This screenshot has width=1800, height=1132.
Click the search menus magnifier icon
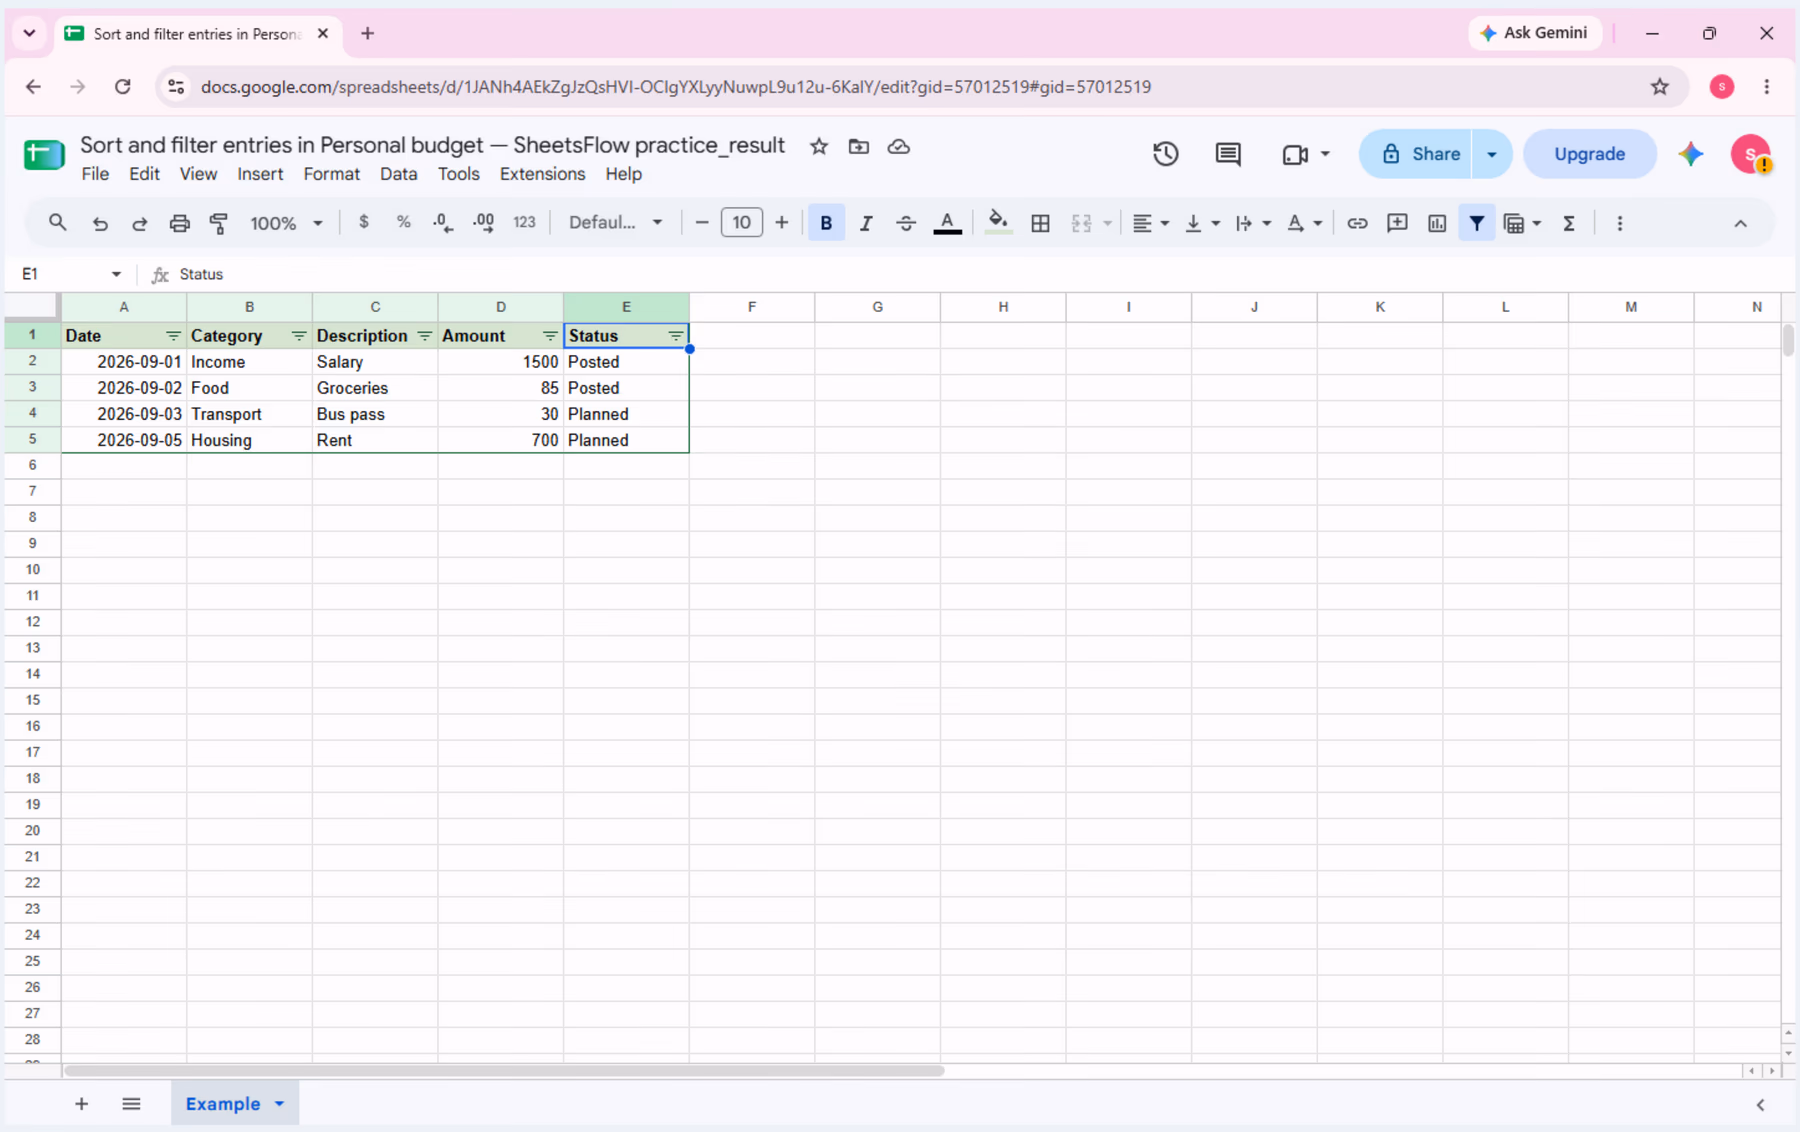58,223
